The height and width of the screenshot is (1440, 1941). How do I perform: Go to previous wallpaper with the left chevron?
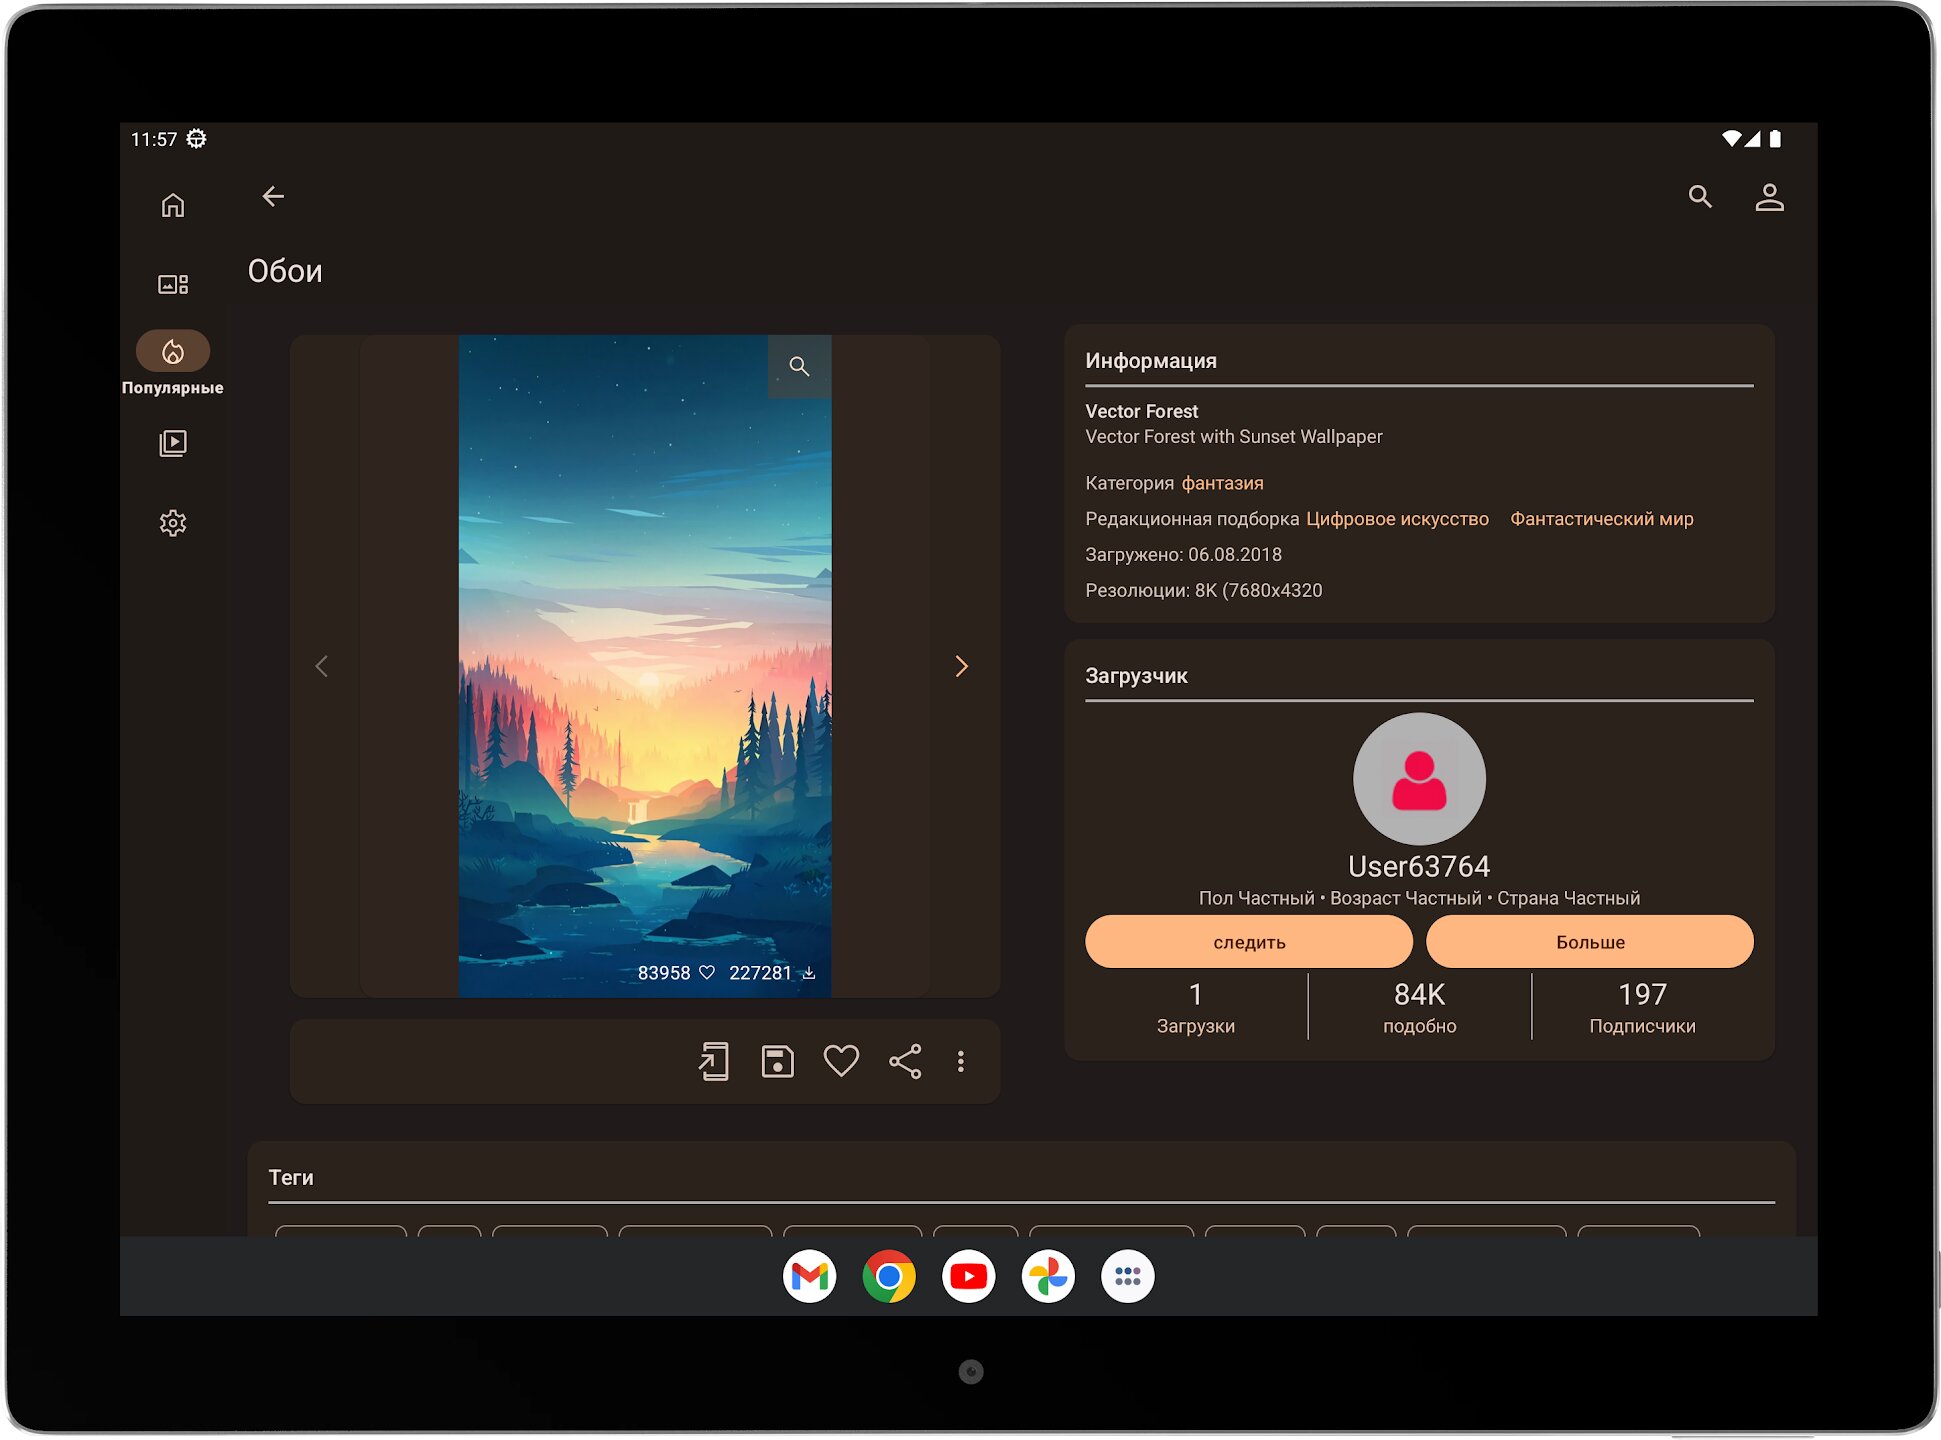click(322, 666)
